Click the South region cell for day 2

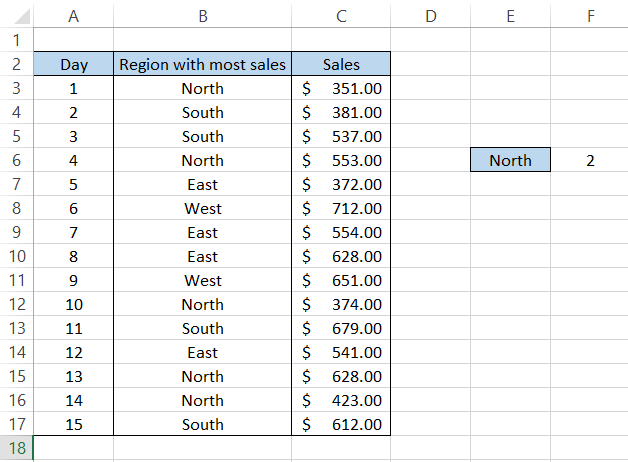(x=203, y=112)
